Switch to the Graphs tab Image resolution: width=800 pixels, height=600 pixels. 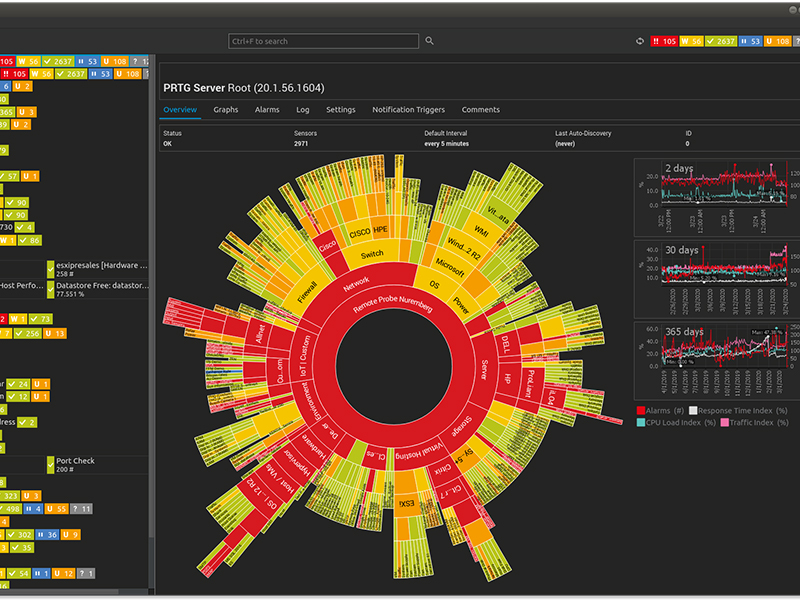[x=226, y=110]
